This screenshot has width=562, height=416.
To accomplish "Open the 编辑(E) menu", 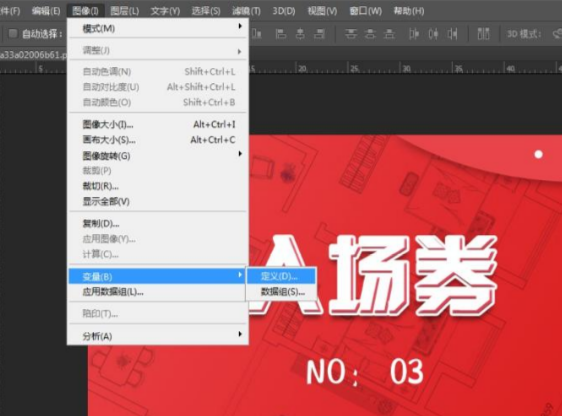I will point(46,11).
